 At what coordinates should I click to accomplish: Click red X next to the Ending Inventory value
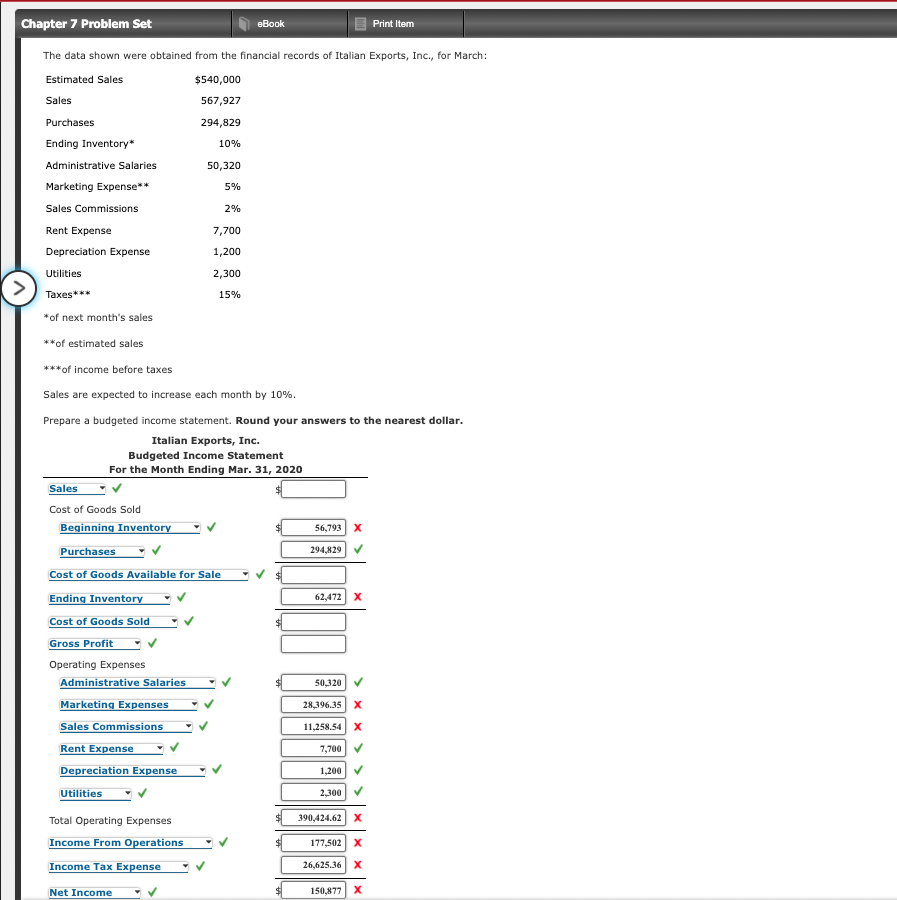pyautogui.click(x=358, y=597)
